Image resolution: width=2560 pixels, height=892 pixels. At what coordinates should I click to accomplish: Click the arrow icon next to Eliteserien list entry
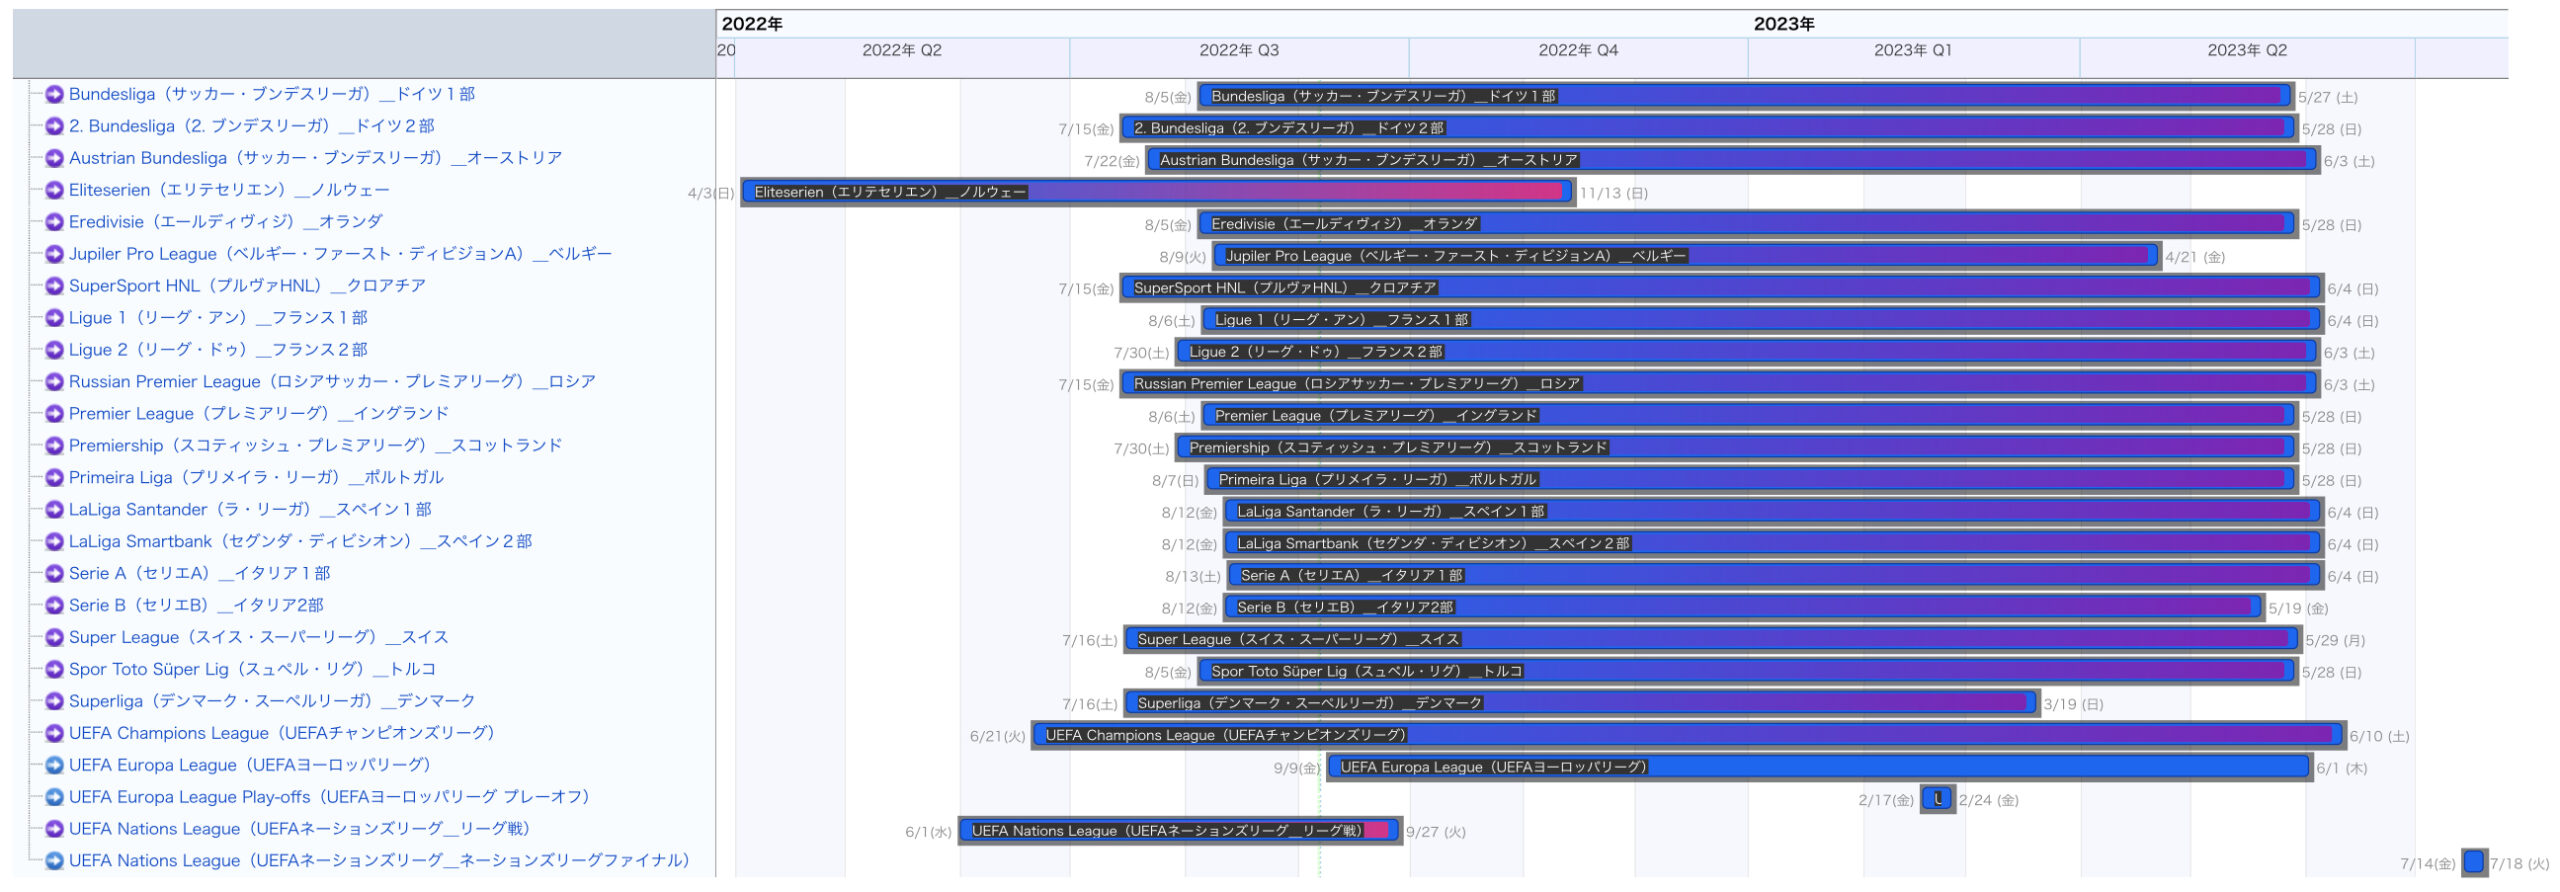(x=55, y=190)
